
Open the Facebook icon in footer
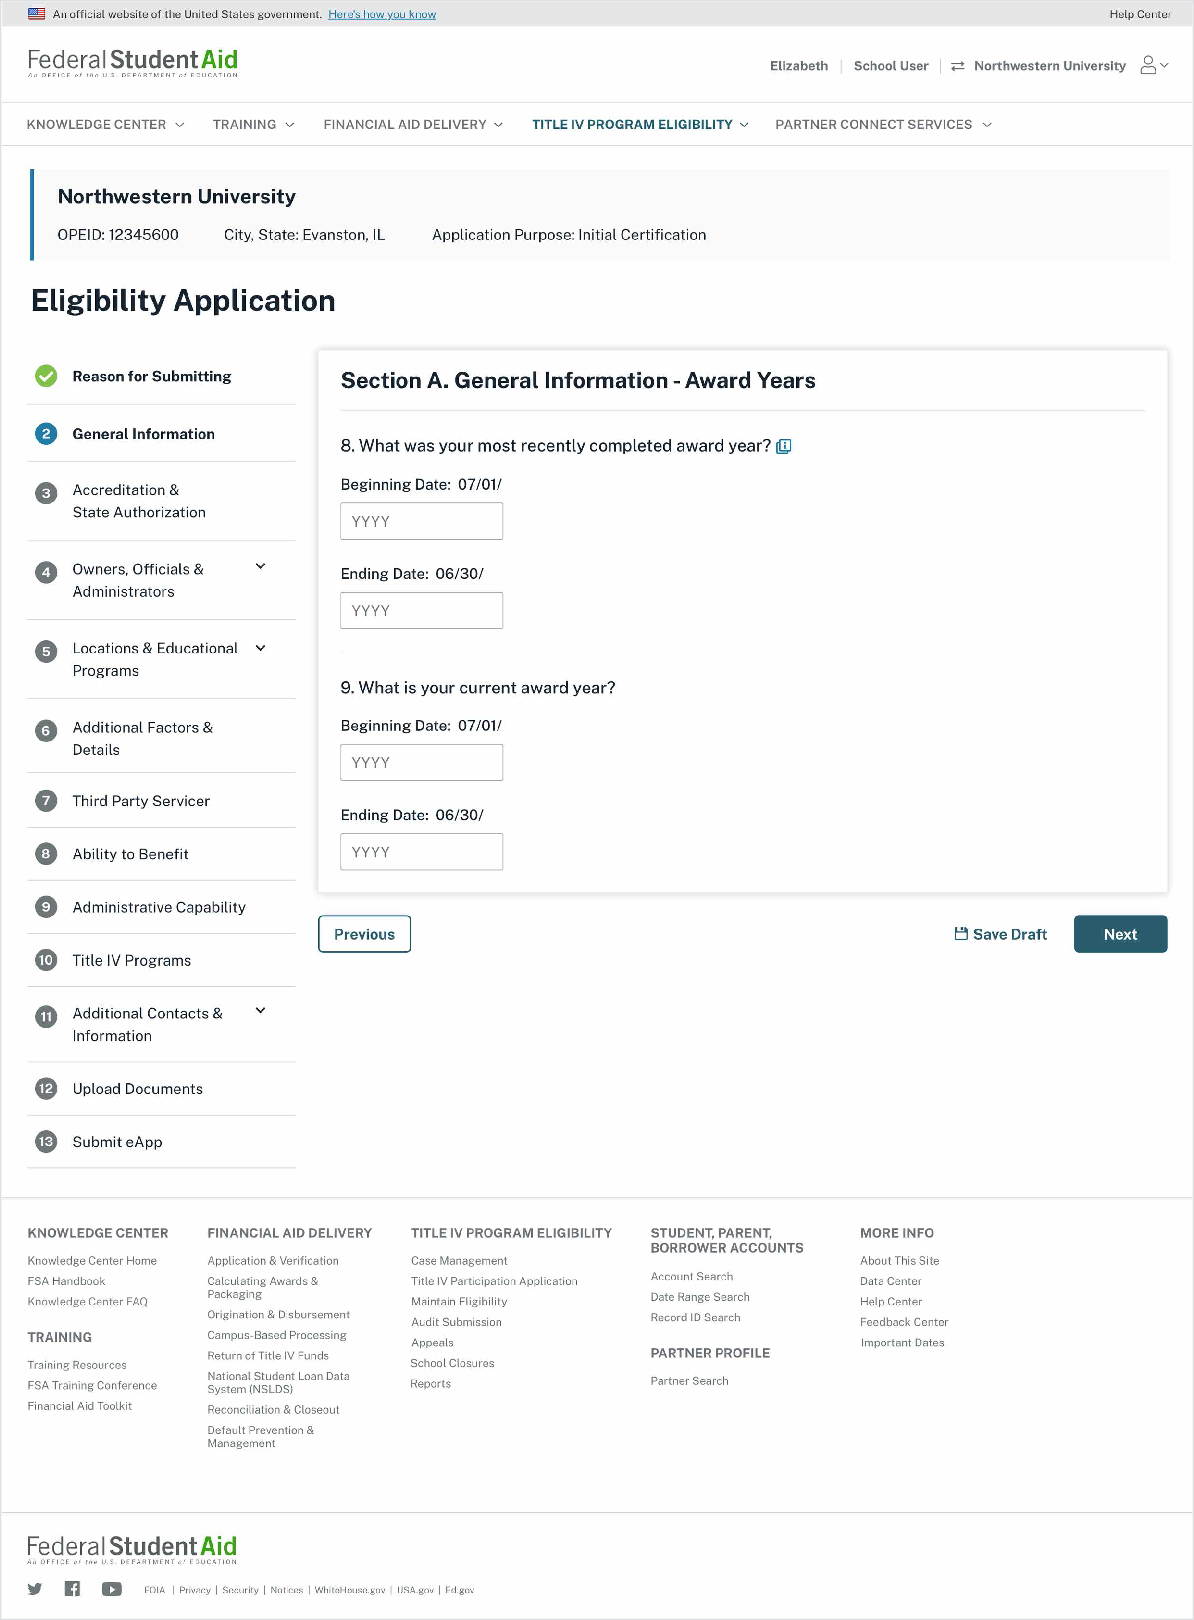coord(72,1589)
